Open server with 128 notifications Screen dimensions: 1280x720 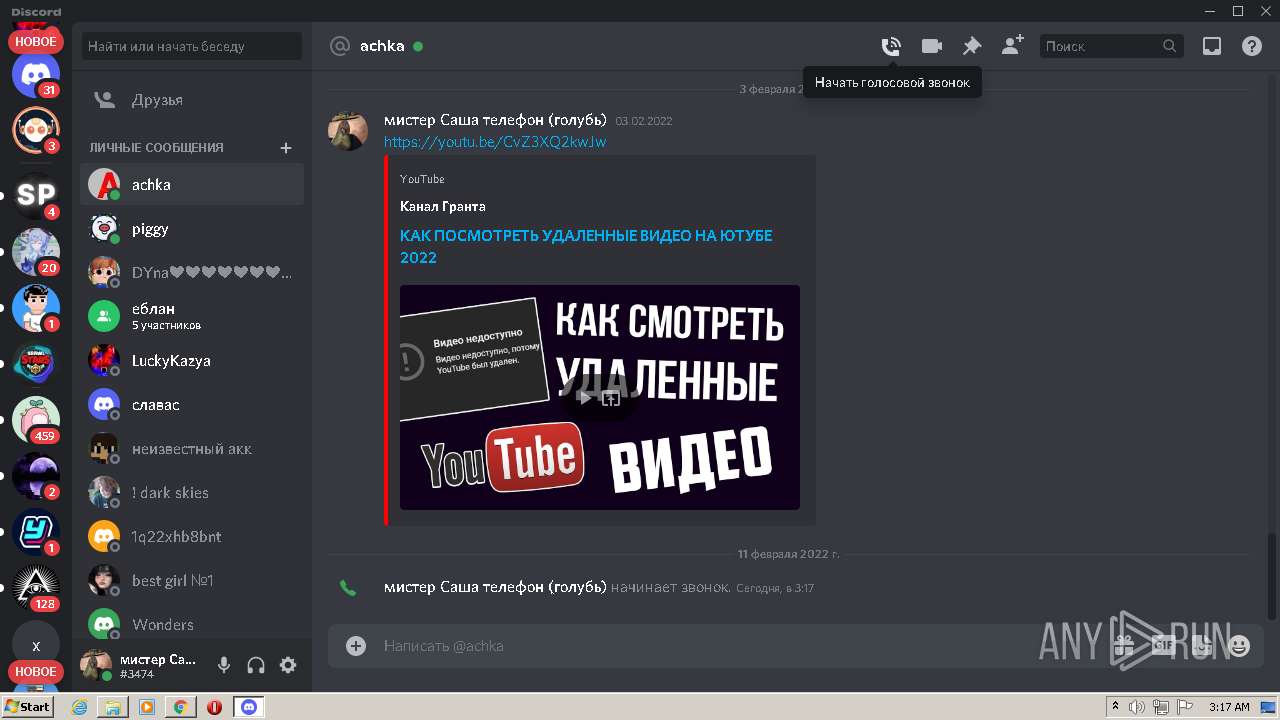[x=36, y=587]
